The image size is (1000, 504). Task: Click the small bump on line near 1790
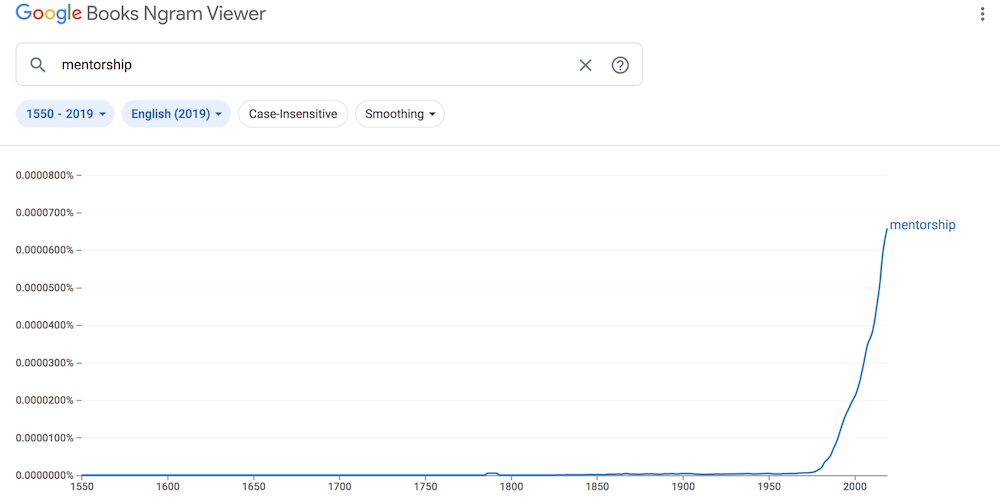click(492, 474)
